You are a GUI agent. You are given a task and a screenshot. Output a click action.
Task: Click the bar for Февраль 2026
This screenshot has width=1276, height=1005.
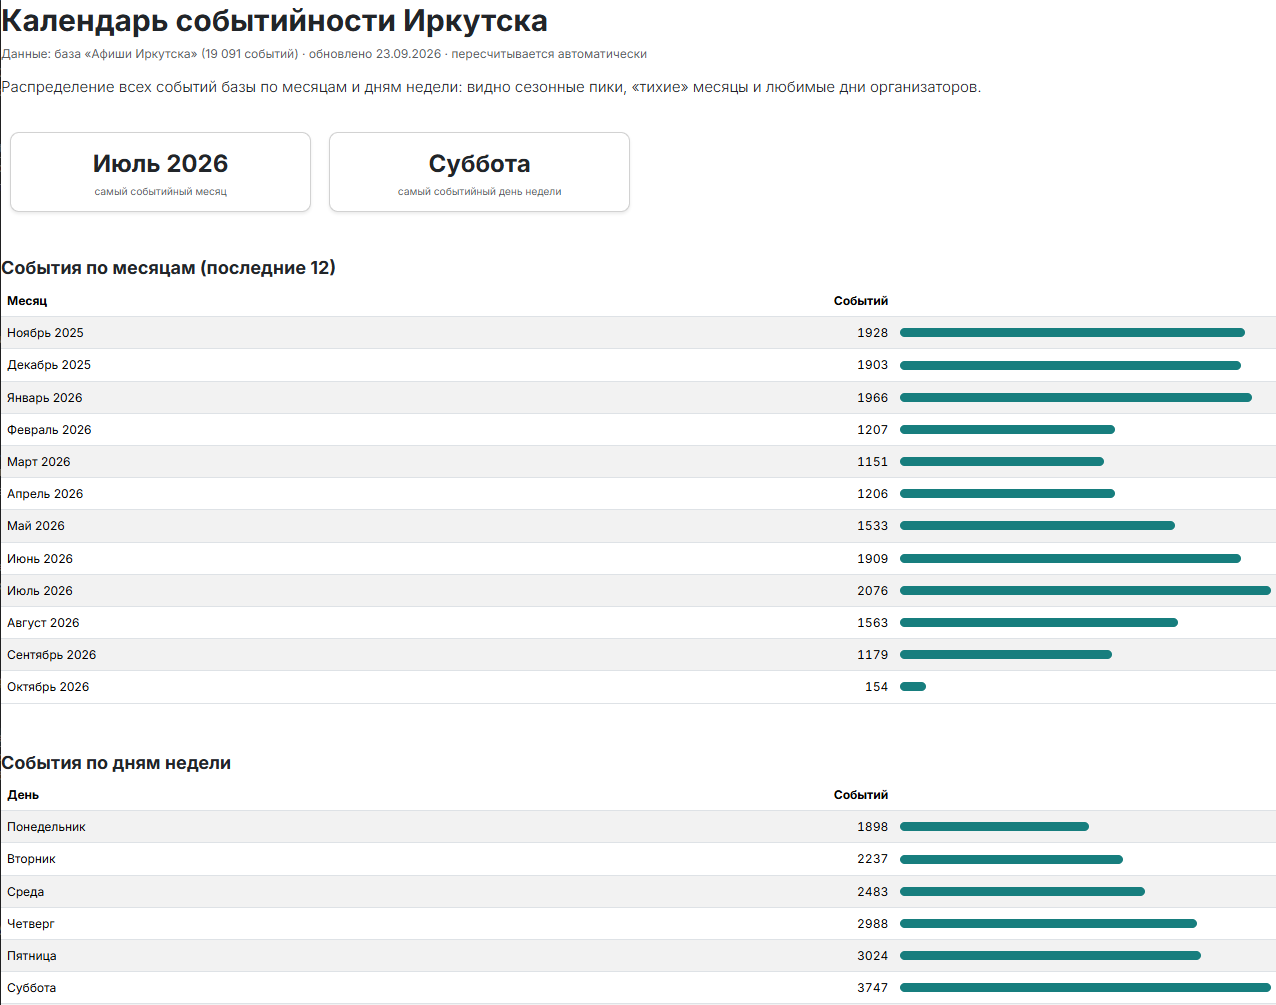click(x=1007, y=430)
